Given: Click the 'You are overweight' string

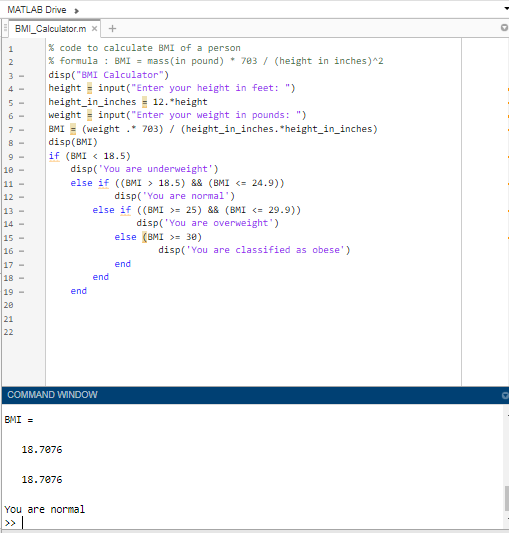Looking at the screenshot, I should pyautogui.click(x=219, y=223).
